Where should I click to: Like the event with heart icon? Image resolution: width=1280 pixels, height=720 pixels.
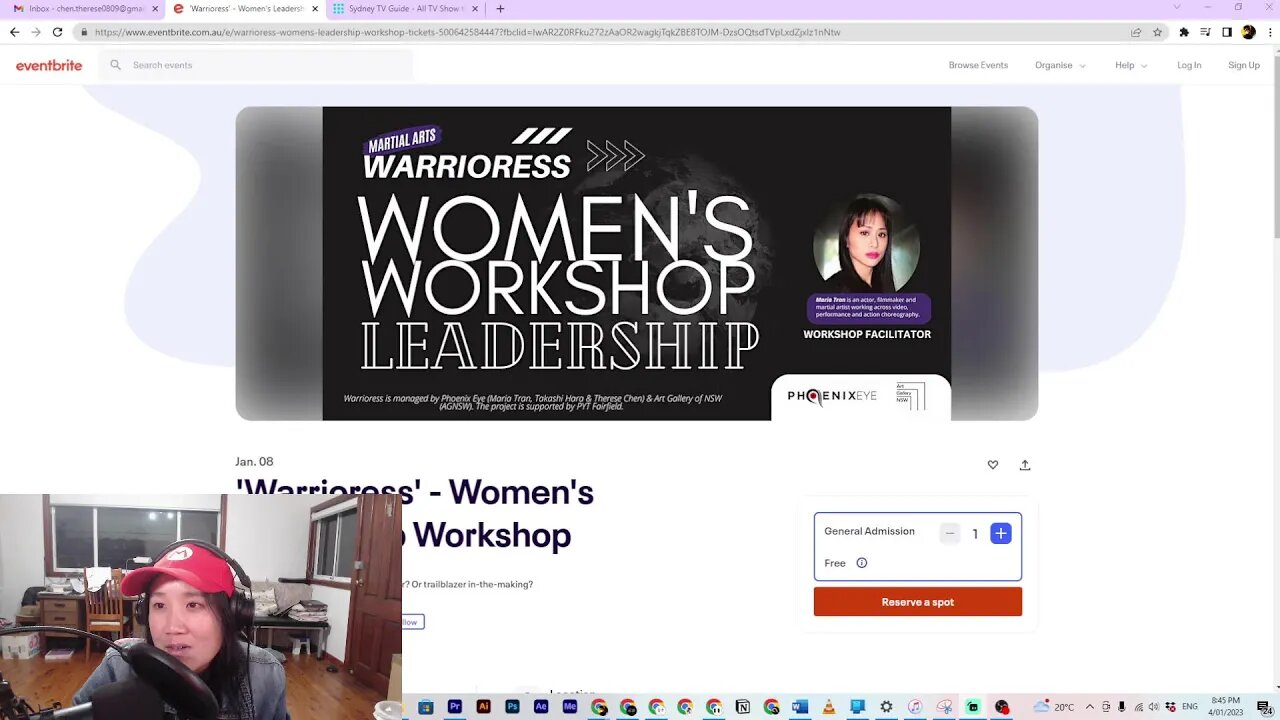[993, 465]
